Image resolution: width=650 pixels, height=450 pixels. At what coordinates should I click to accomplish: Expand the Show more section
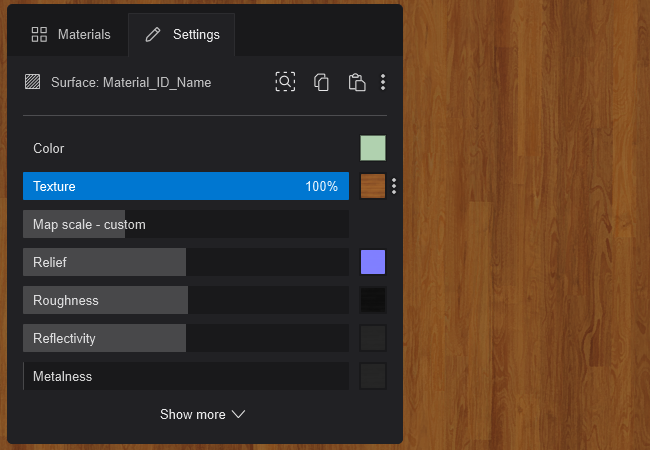coord(203,414)
